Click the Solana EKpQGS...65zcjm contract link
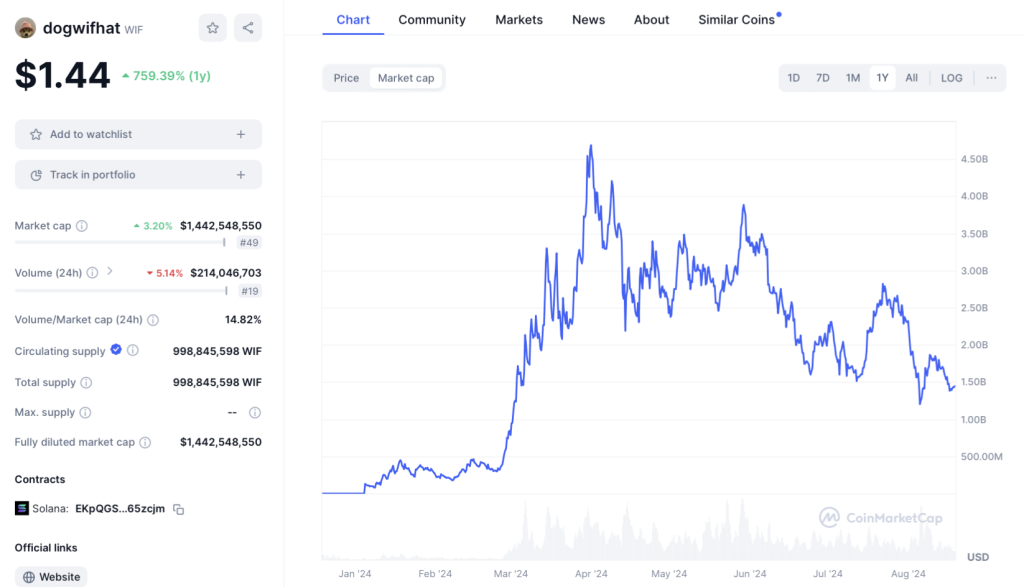 120,509
